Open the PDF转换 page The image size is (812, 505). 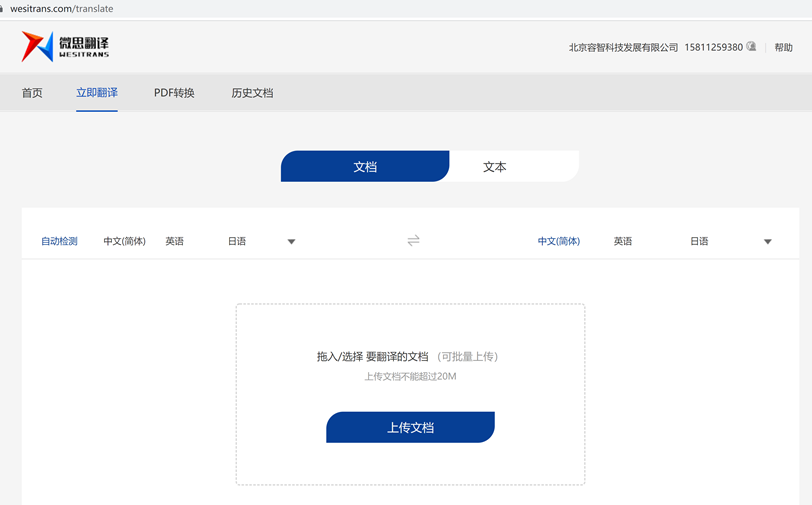click(x=174, y=93)
